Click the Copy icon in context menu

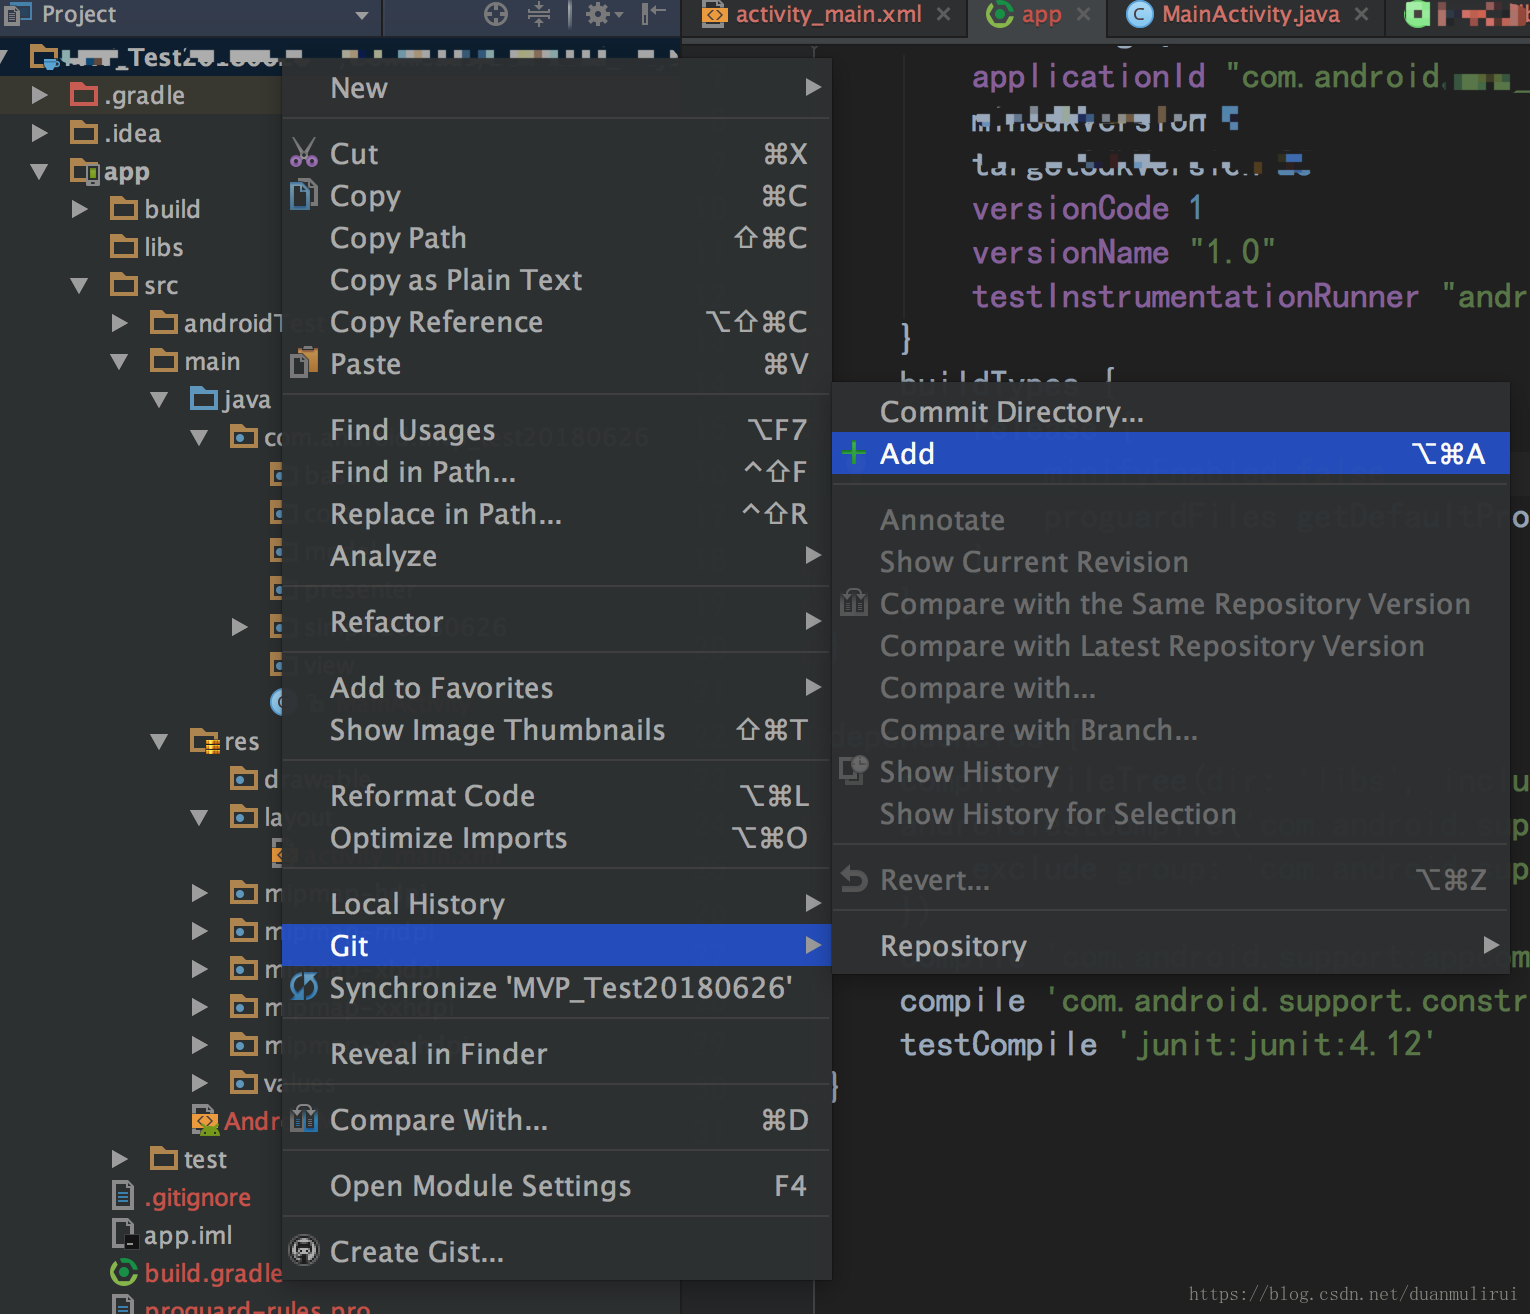click(x=304, y=195)
